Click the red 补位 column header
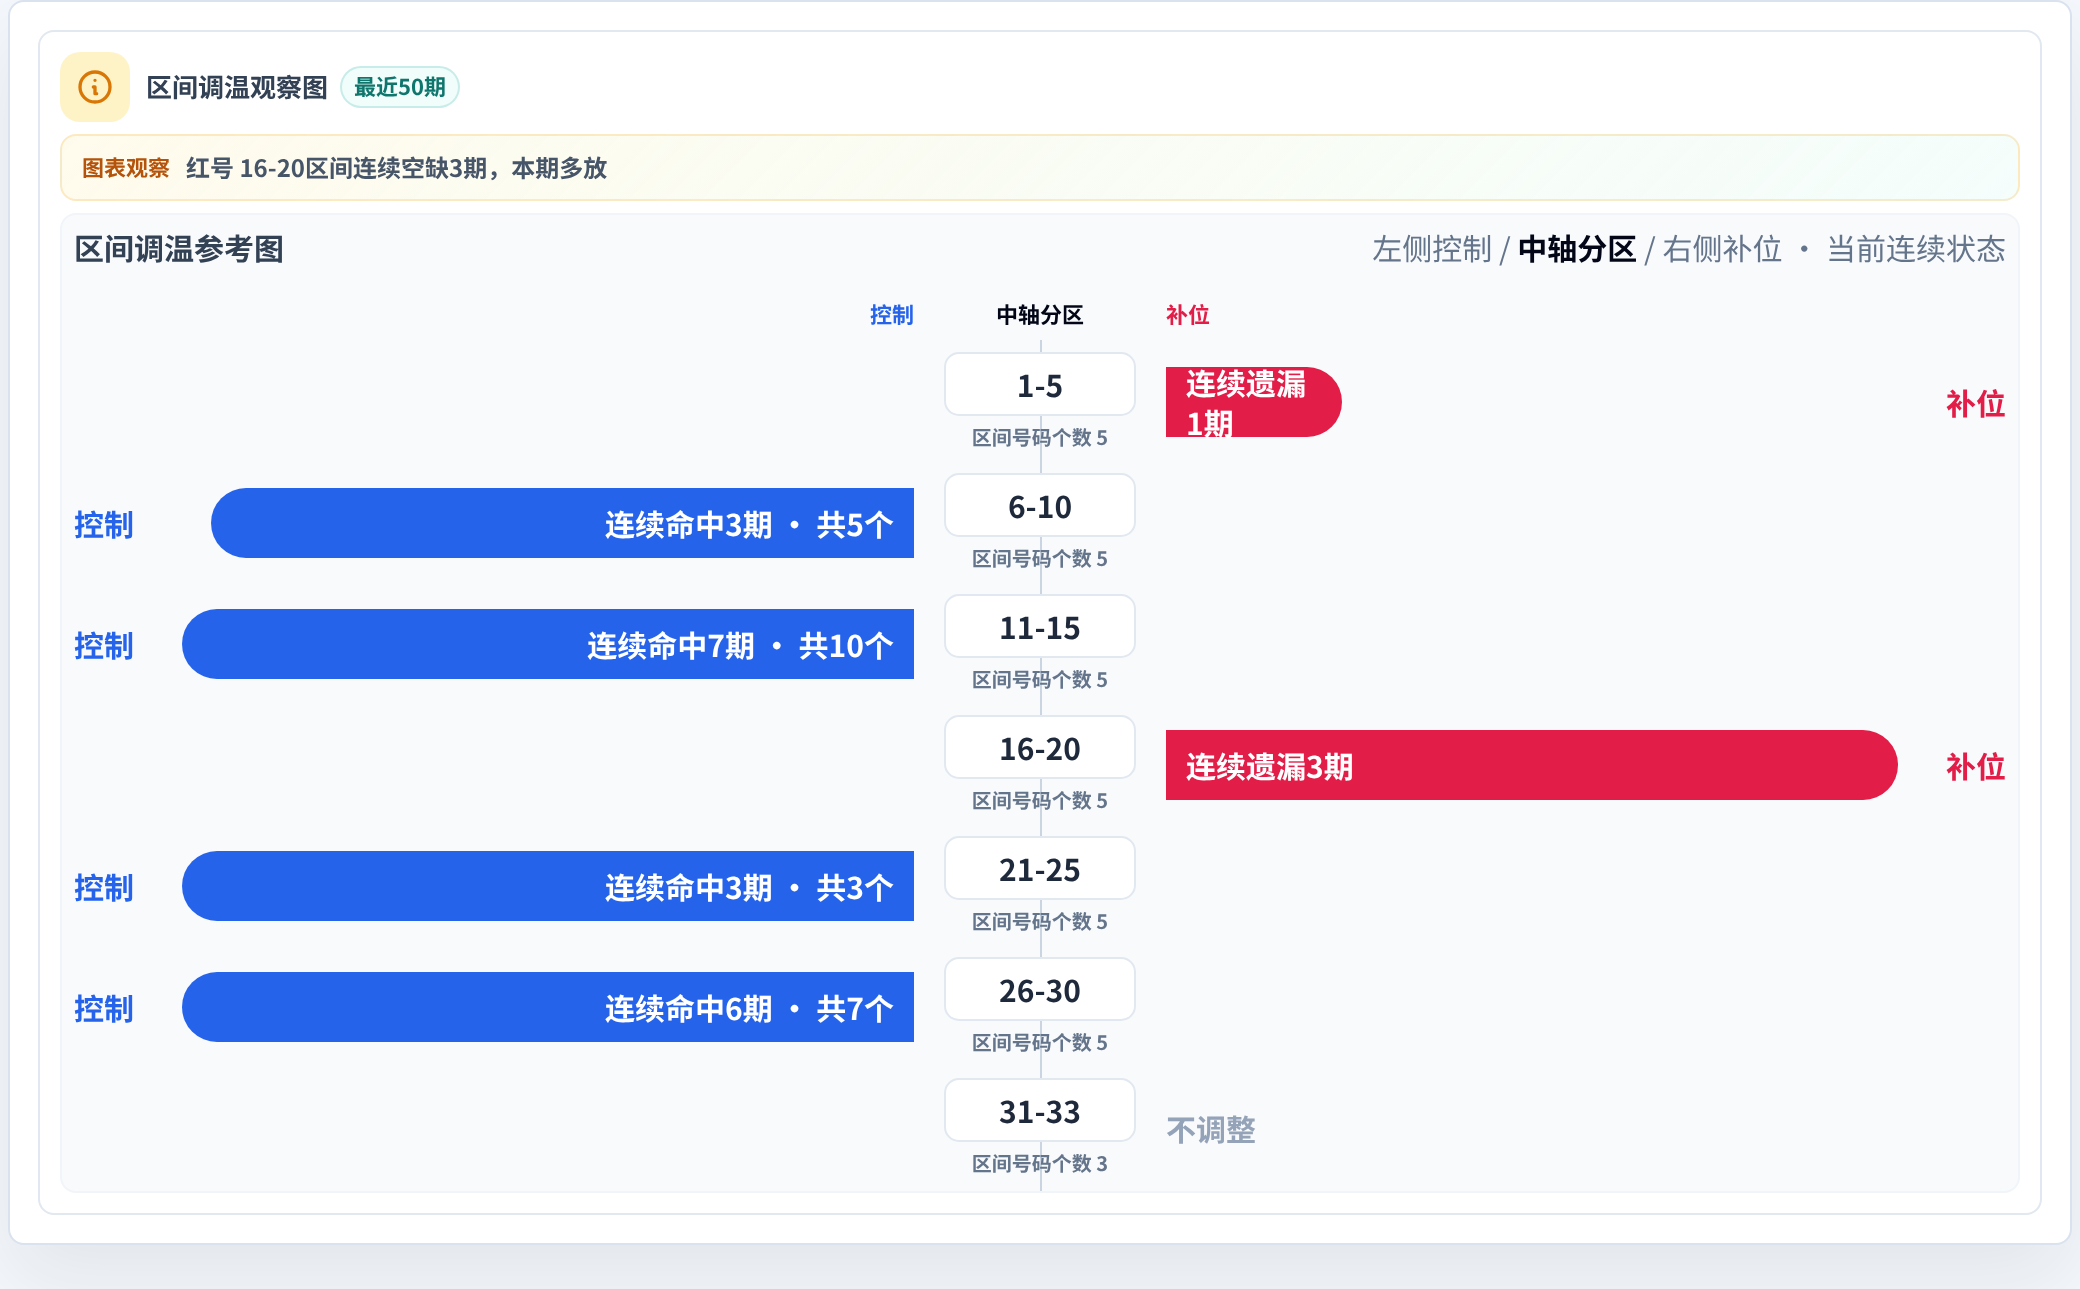The height and width of the screenshot is (1289, 2080). pos(1188,315)
